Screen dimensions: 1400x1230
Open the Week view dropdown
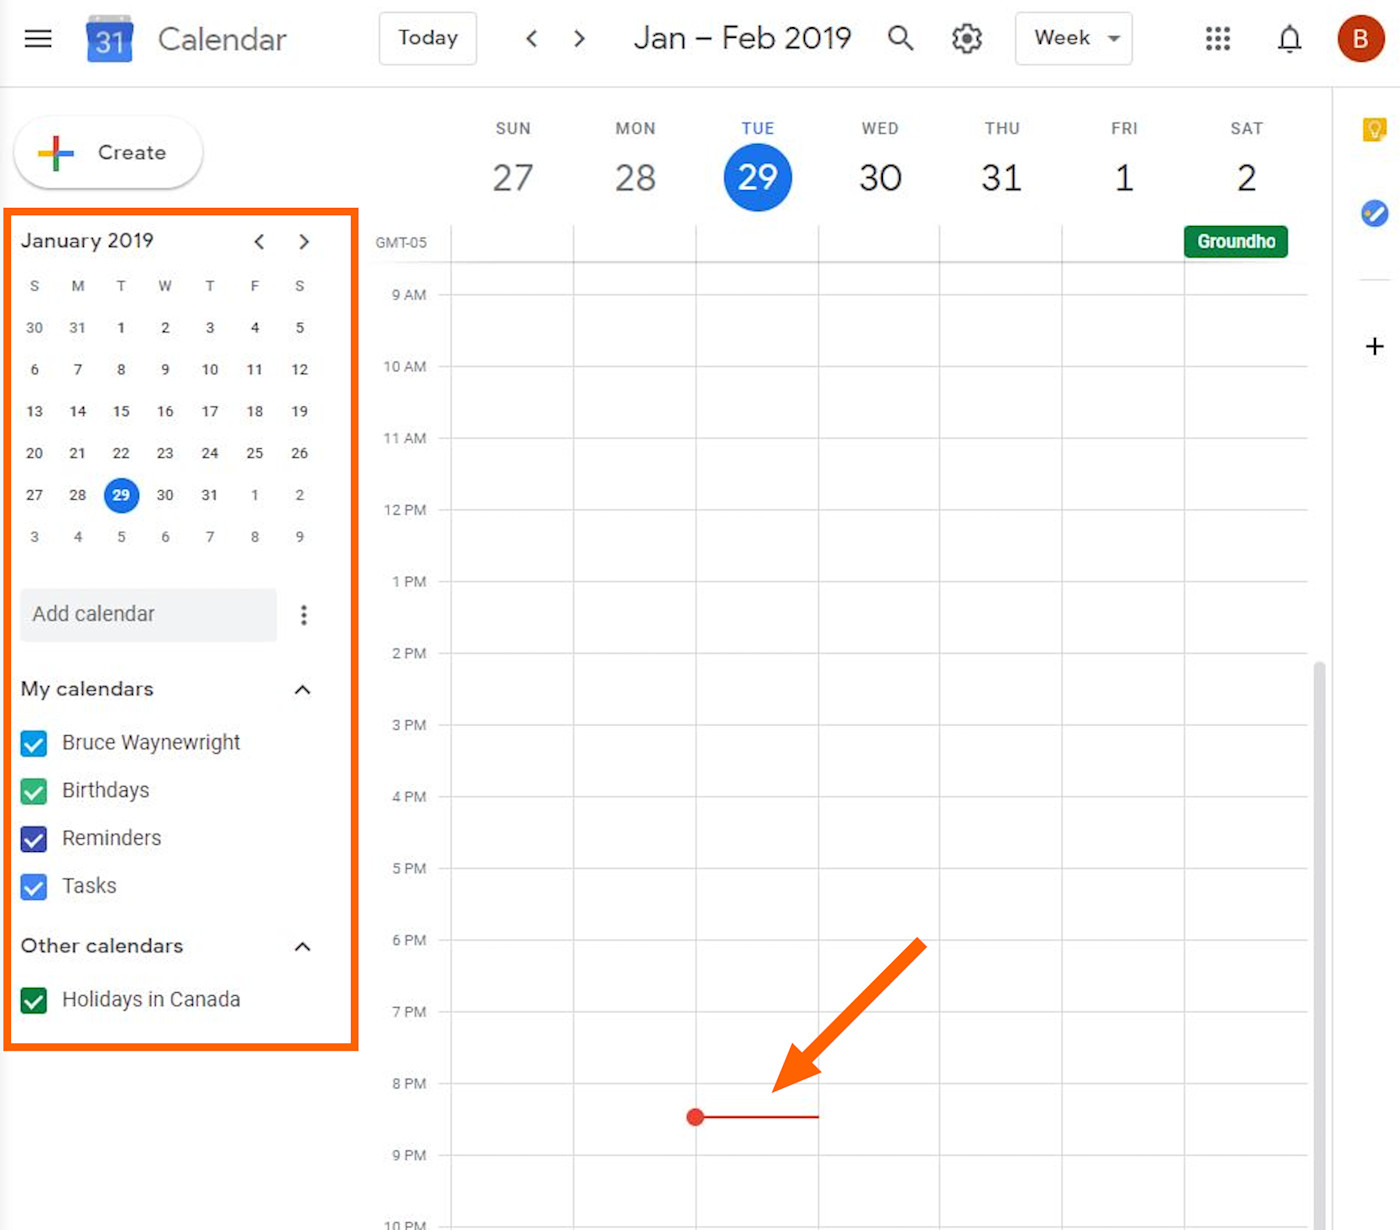pyautogui.click(x=1073, y=38)
